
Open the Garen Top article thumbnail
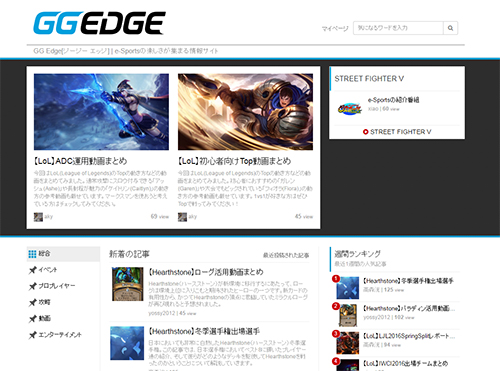[245, 112]
